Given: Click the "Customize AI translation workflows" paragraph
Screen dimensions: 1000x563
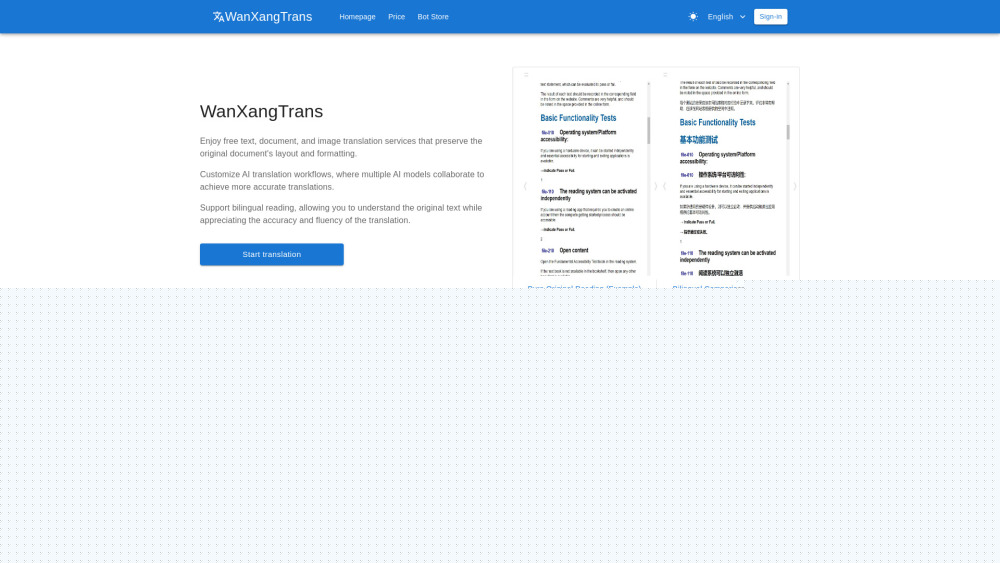Looking at the screenshot, I should point(342,180).
